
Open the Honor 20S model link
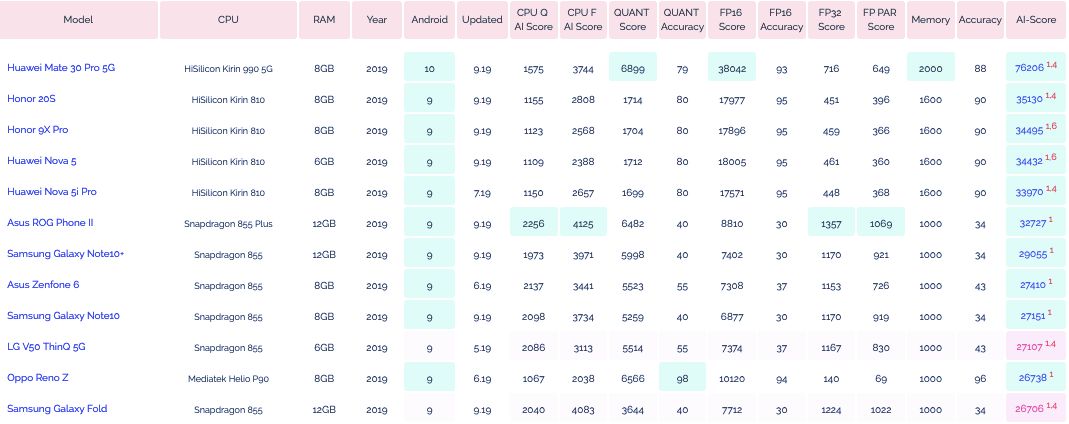(x=31, y=99)
